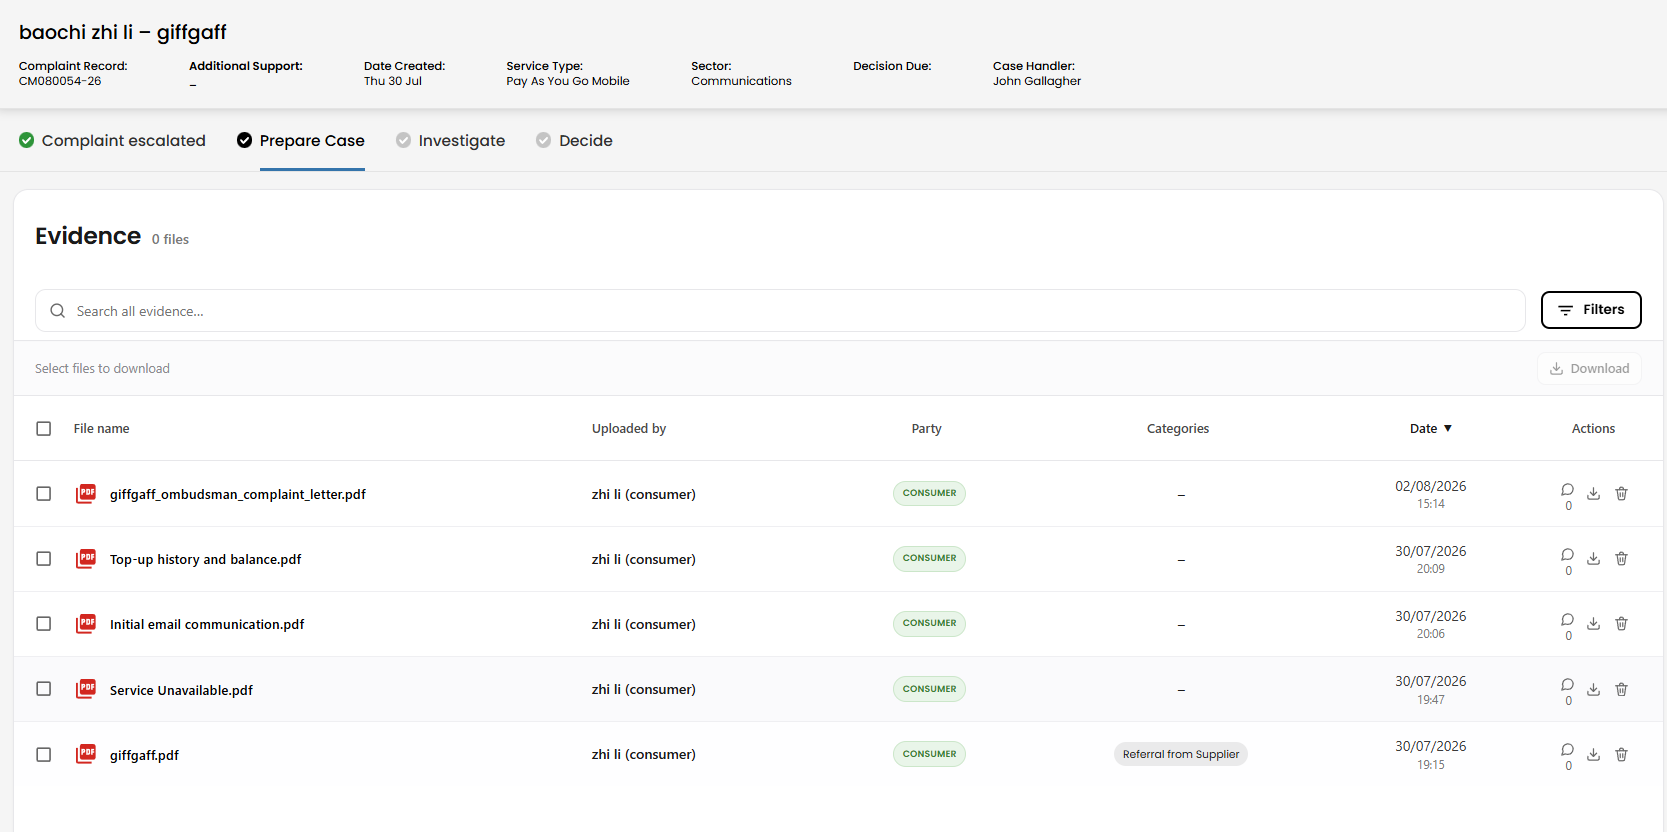Click the Communications sector value
Image resolution: width=1667 pixels, height=832 pixels.
coord(741,81)
